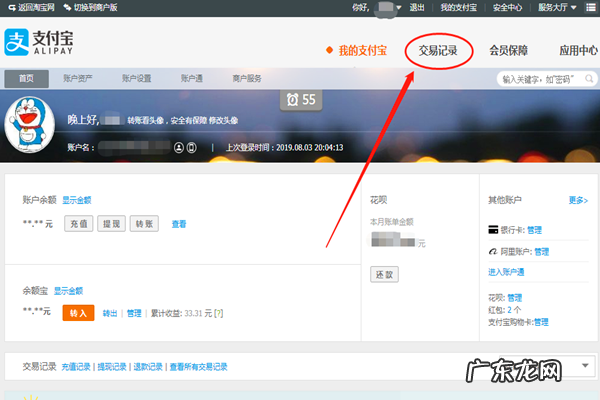The image size is (600, 400).
Task: Open the 会员保障 tab
Action: click(509, 51)
